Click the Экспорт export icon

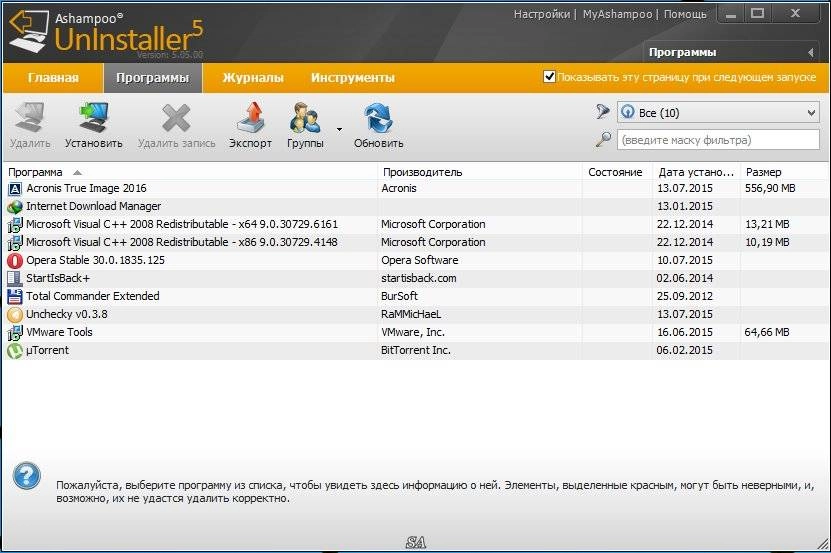(251, 117)
